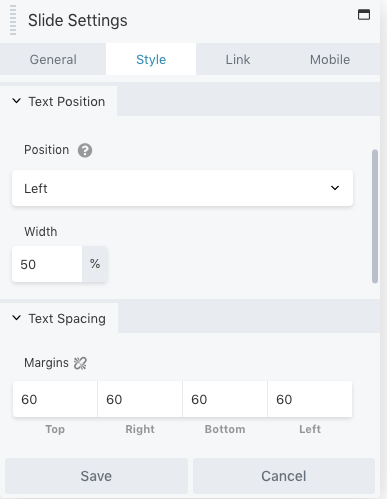Click the Bottom margin input
The width and height of the screenshot is (387, 499).
pyautogui.click(x=225, y=399)
